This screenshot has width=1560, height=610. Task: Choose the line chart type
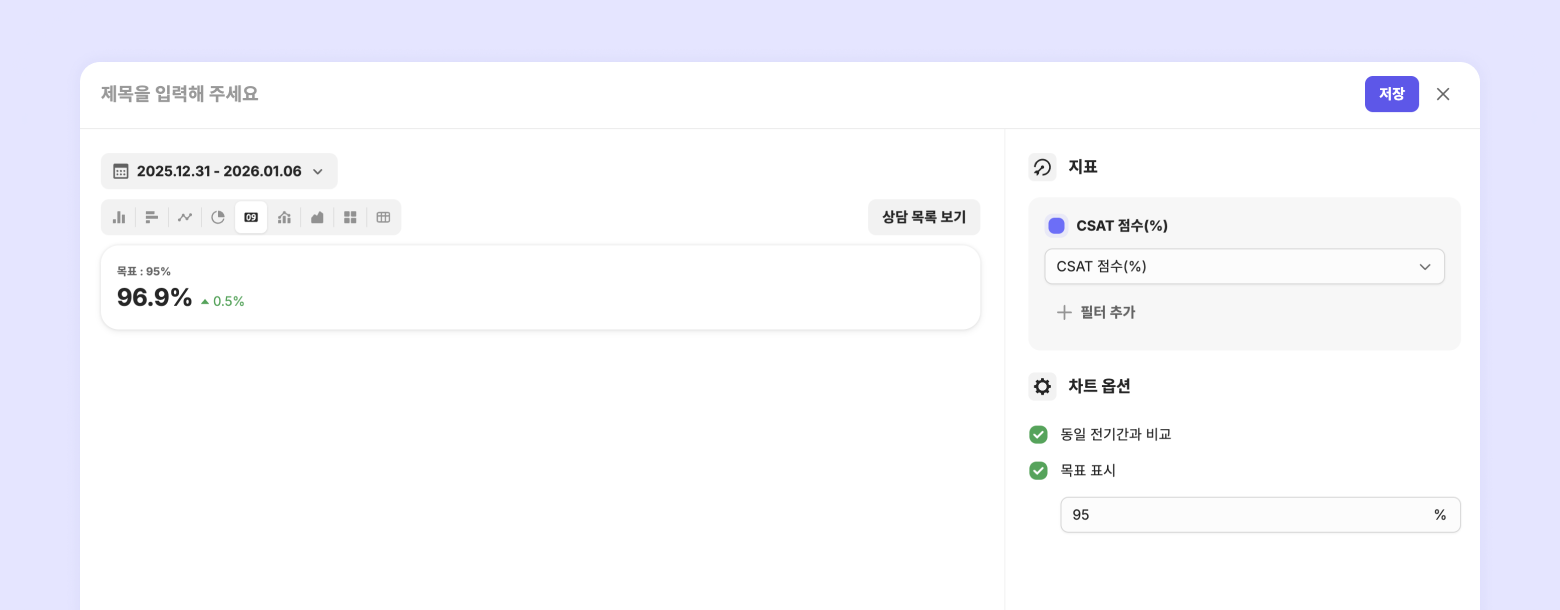tap(185, 217)
